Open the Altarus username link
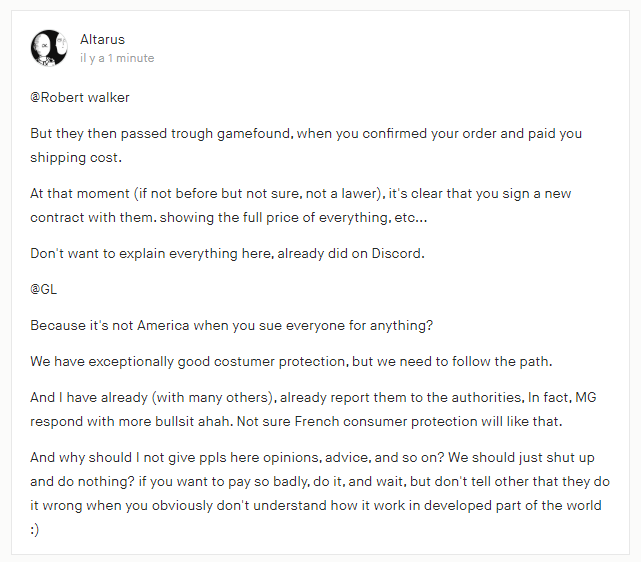The height and width of the screenshot is (562, 641). [x=102, y=39]
